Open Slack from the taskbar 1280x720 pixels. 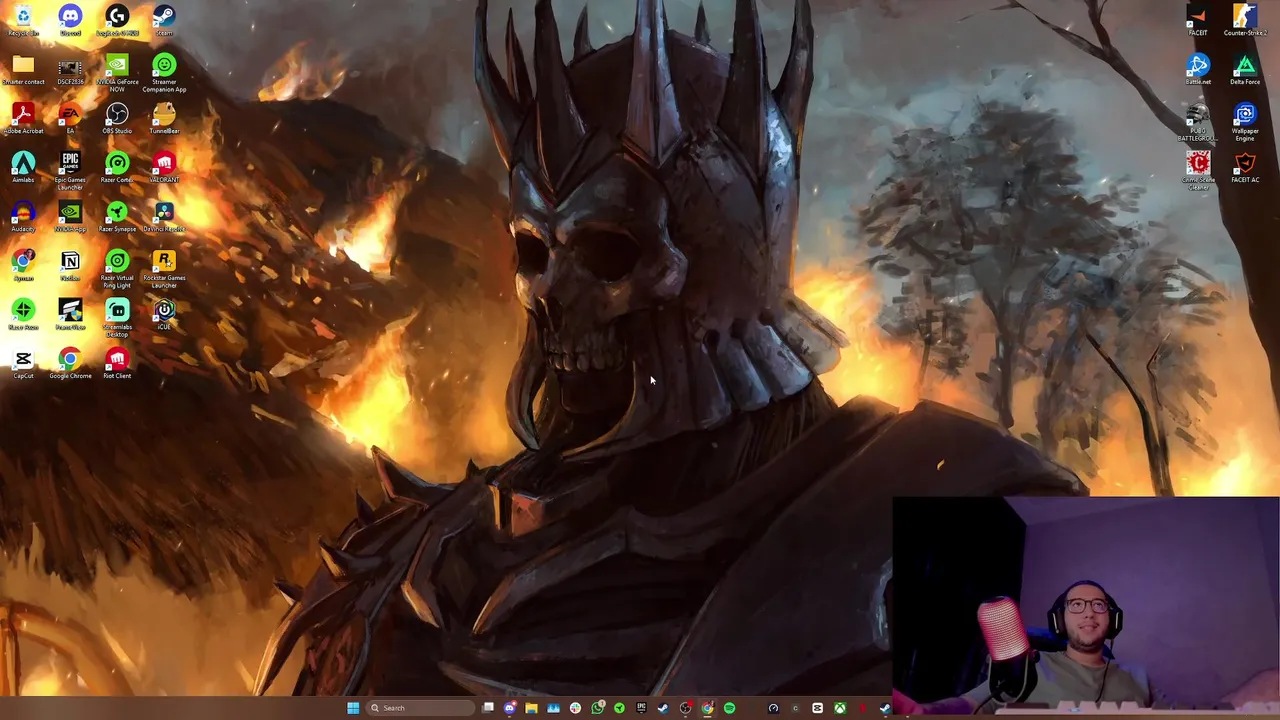pos(575,708)
